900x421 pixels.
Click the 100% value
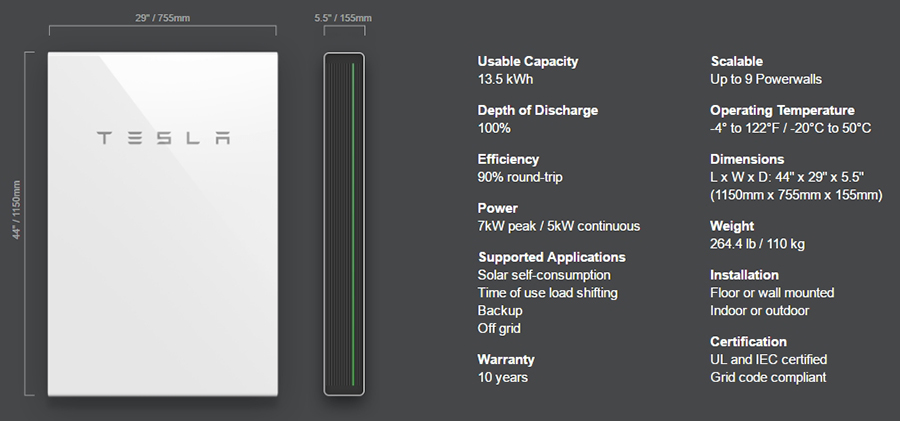pyautogui.click(x=494, y=128)
